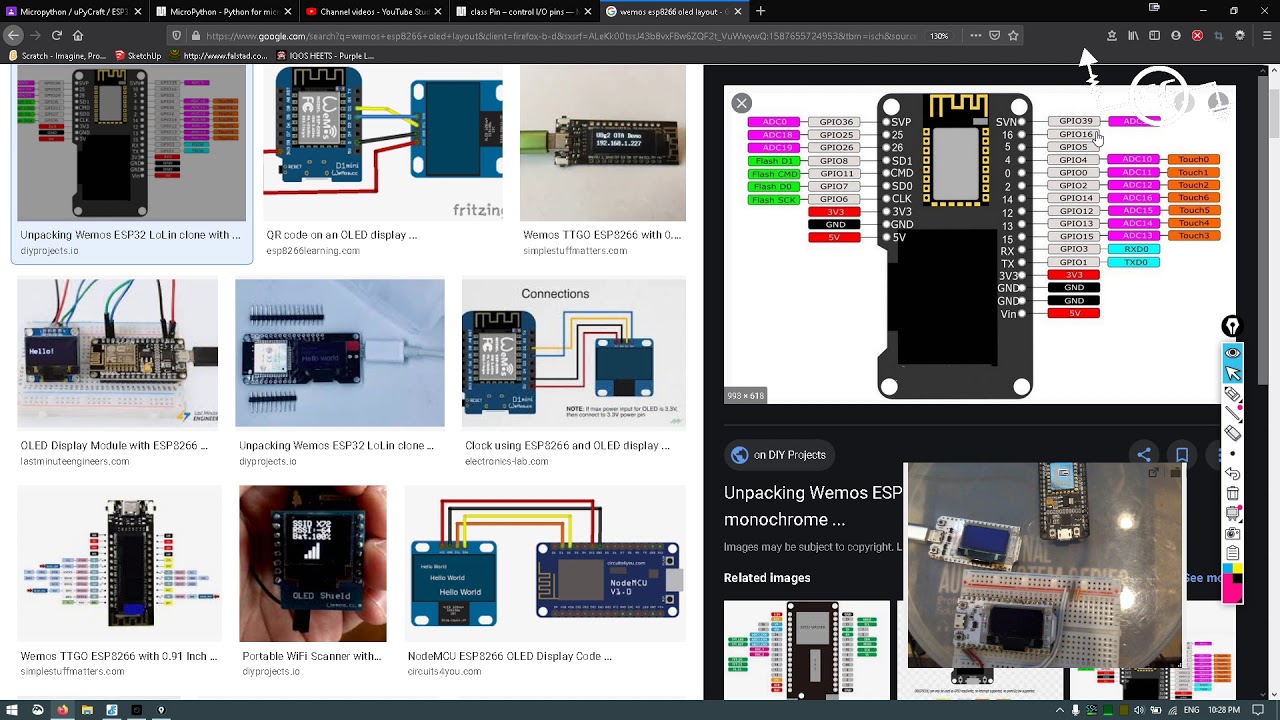Change the pen size dot
1280x720 pixels.
pos(1232,453)
